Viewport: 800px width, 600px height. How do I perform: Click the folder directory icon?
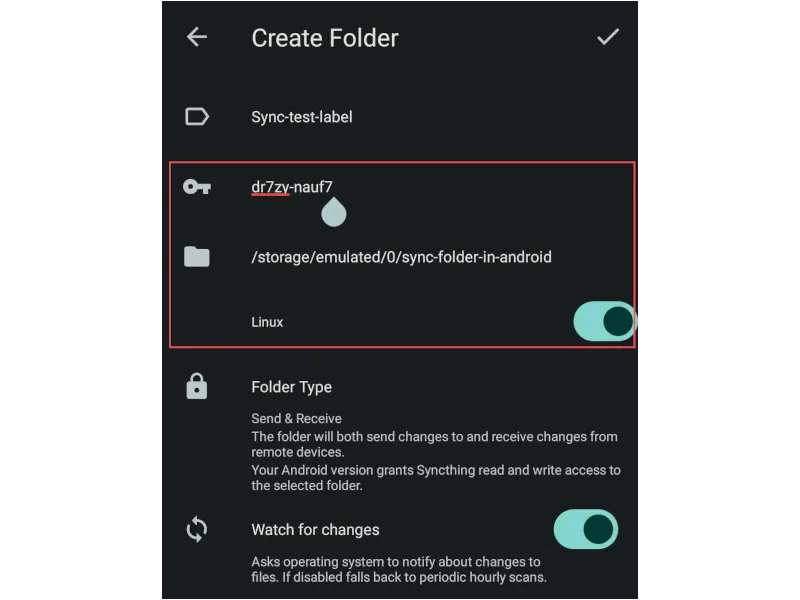[196, 257]
